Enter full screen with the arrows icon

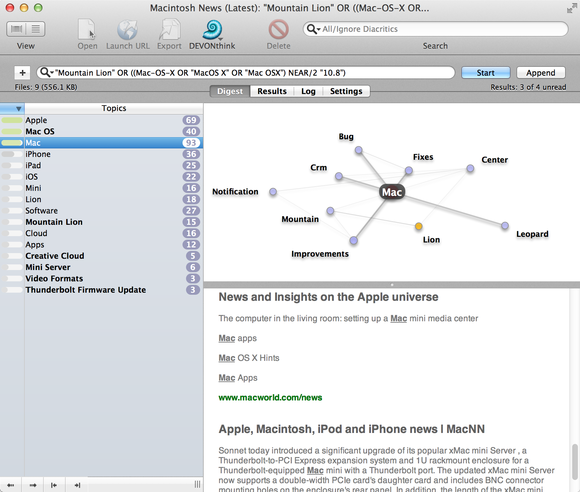(571, 9)
